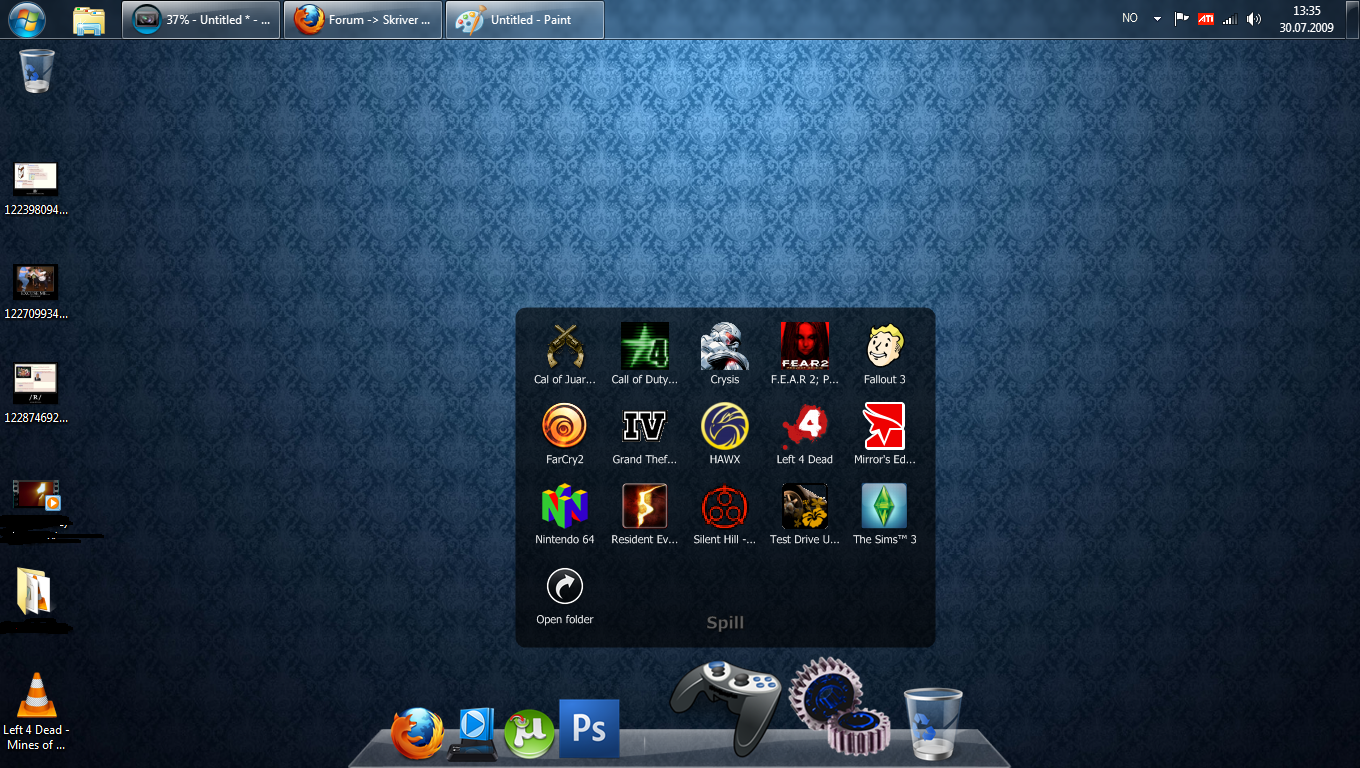Launch Nintendo 64 emulator icon

tap(565, 507)
